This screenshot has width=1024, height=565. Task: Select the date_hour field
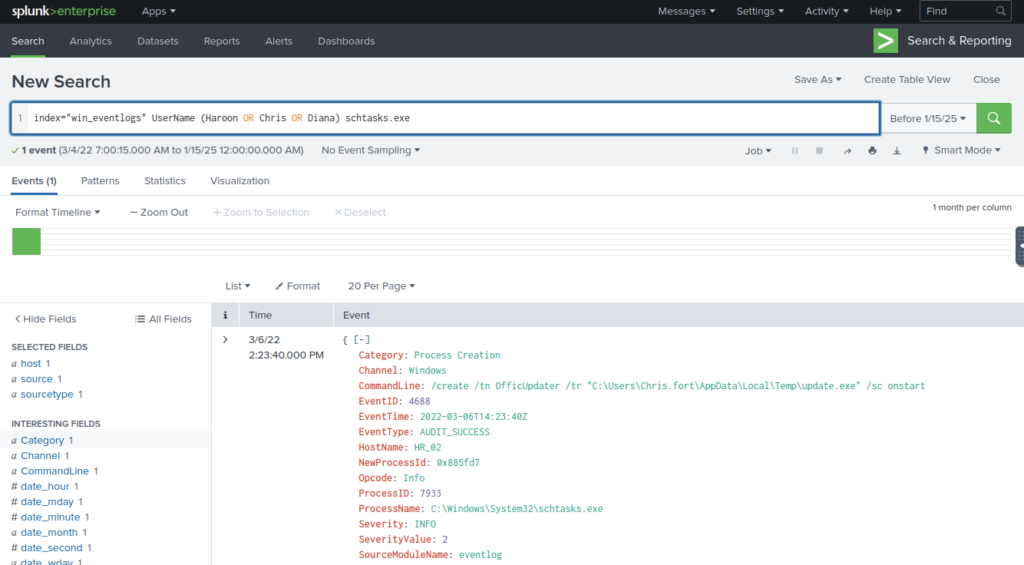tap(44, 487)
